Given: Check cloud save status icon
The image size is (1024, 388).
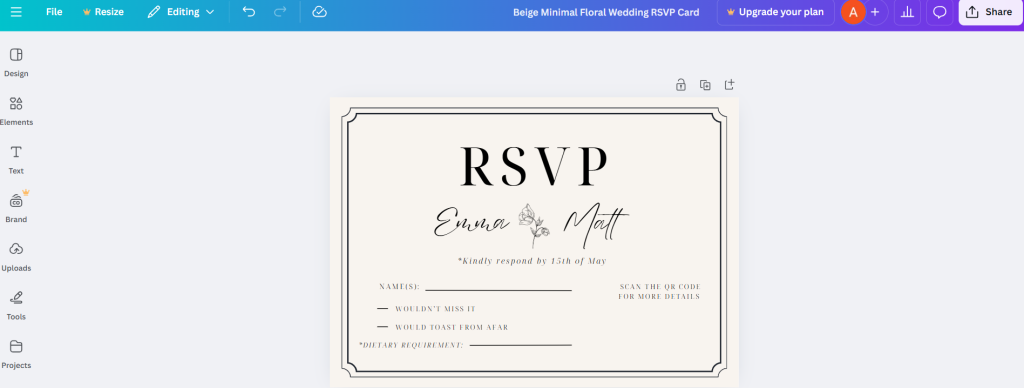Looking at the screenshot, I should [319, 12].
